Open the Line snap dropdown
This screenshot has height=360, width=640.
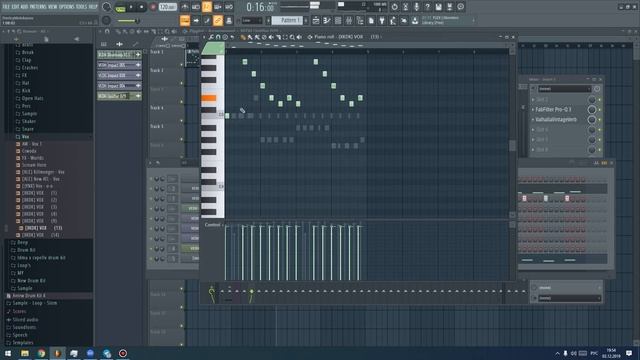(x=252, y=20)
